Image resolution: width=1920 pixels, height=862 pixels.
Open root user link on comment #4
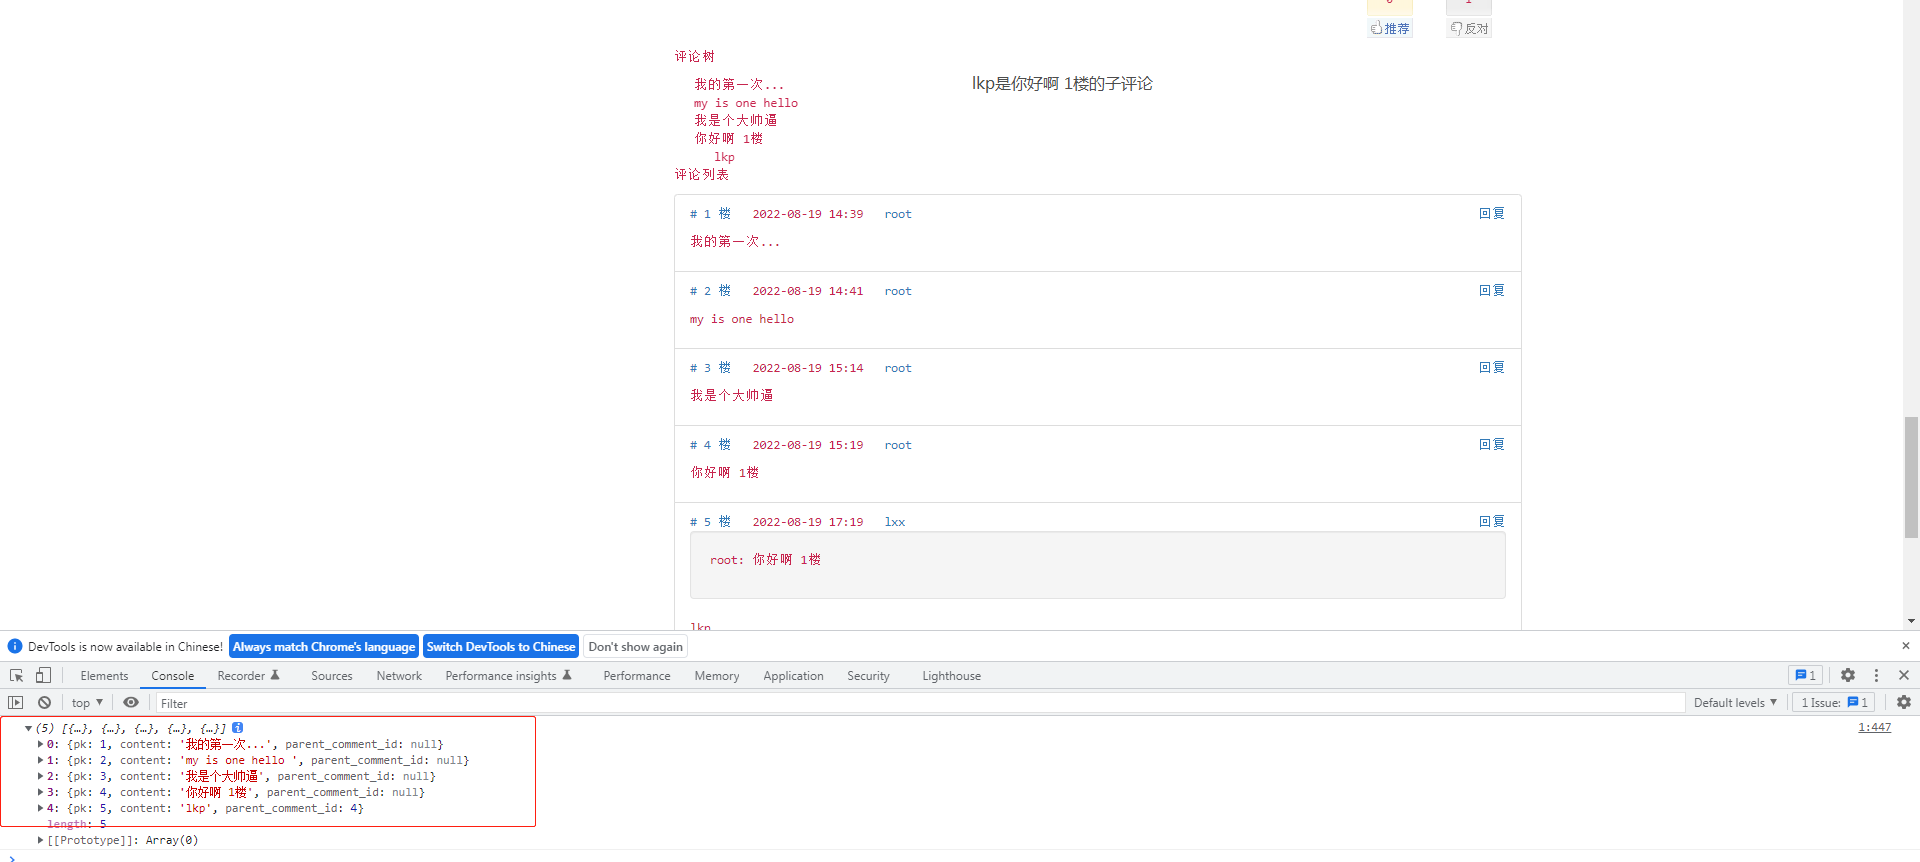898,445
